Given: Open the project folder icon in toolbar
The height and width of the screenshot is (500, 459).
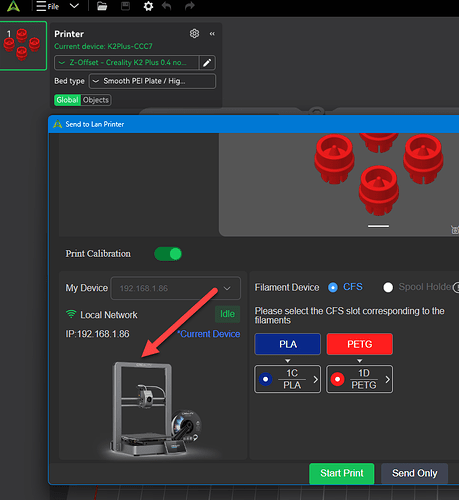Looking at the screenshot, I should (x=102, y=6).
